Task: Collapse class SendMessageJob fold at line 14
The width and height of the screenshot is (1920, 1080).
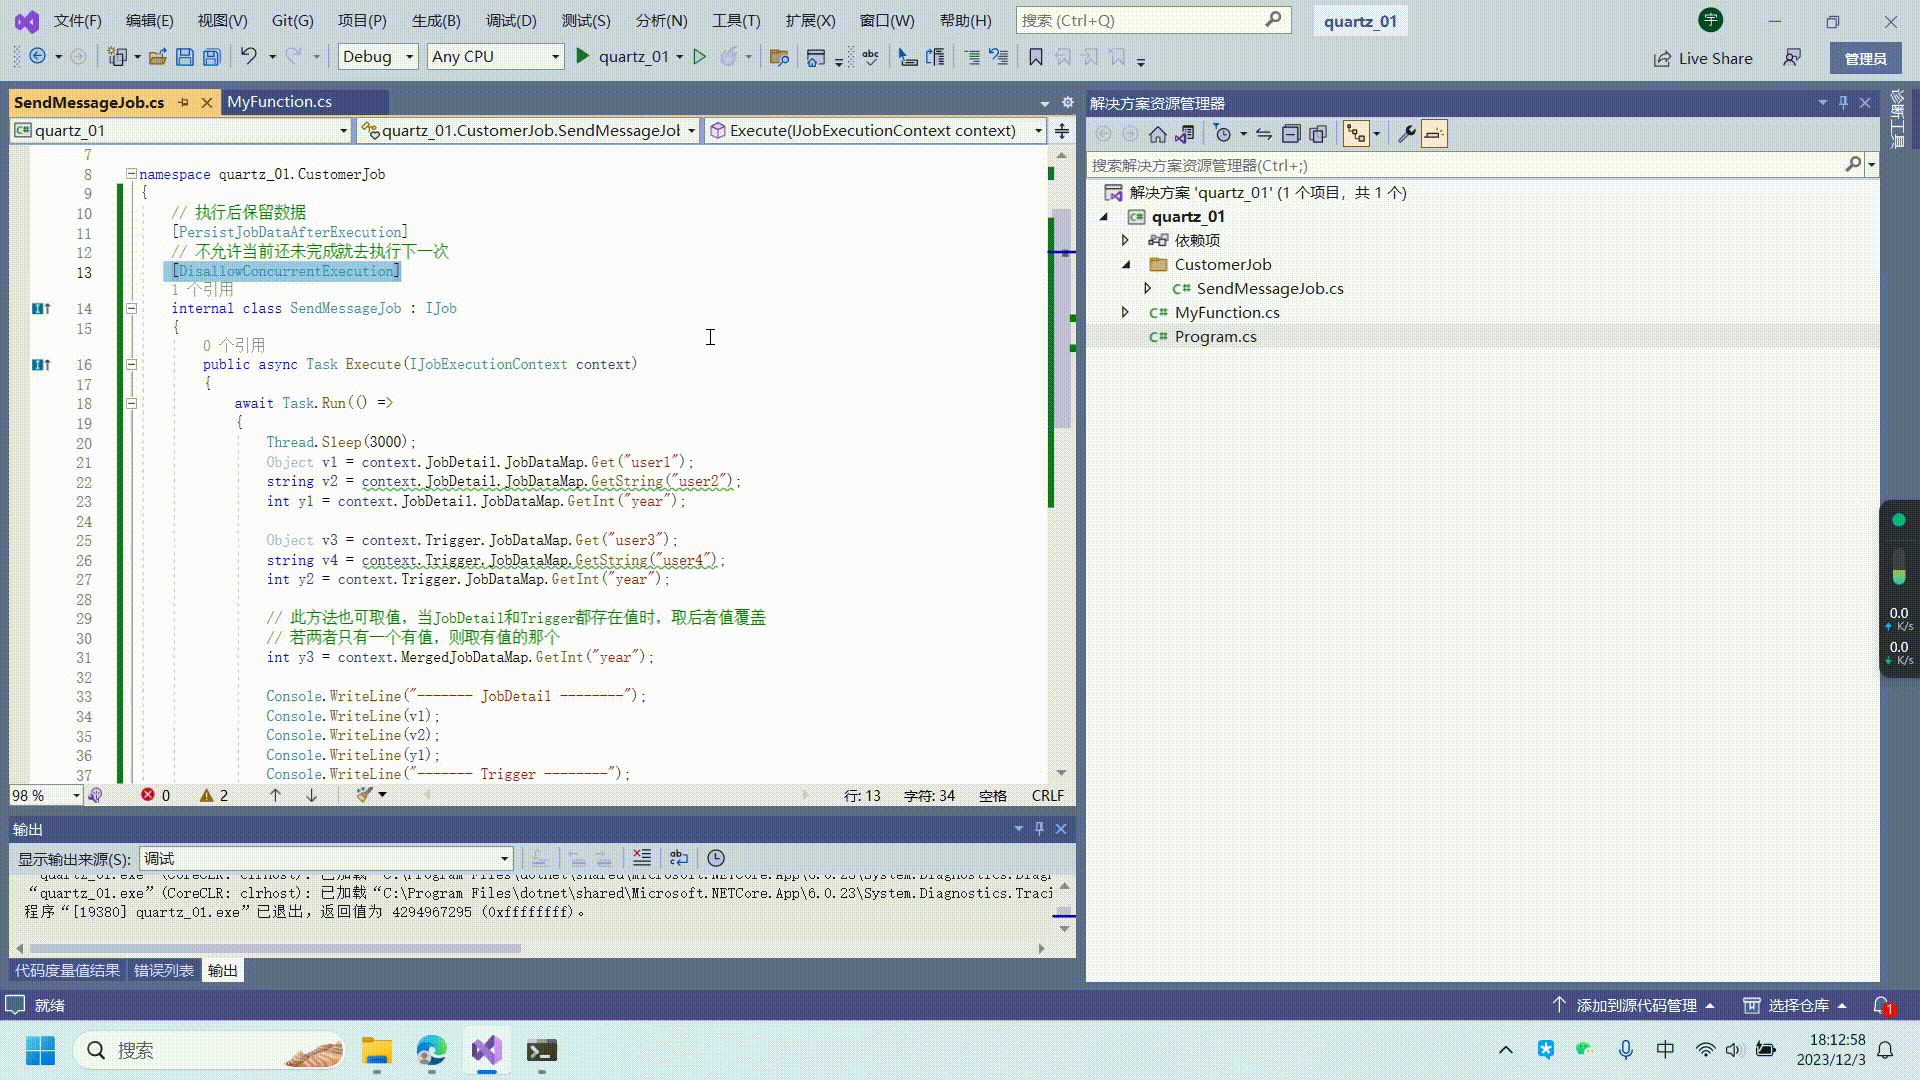Action: click(131, 309)
